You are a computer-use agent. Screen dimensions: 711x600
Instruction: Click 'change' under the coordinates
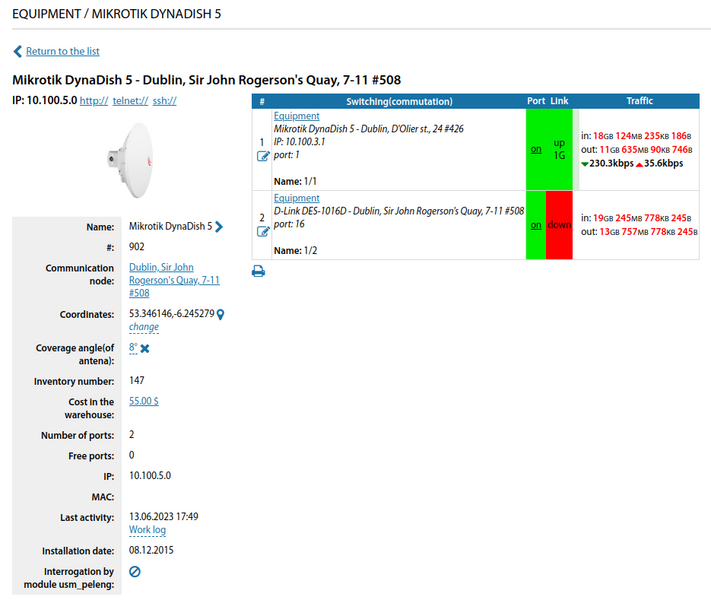coord(143,327)
